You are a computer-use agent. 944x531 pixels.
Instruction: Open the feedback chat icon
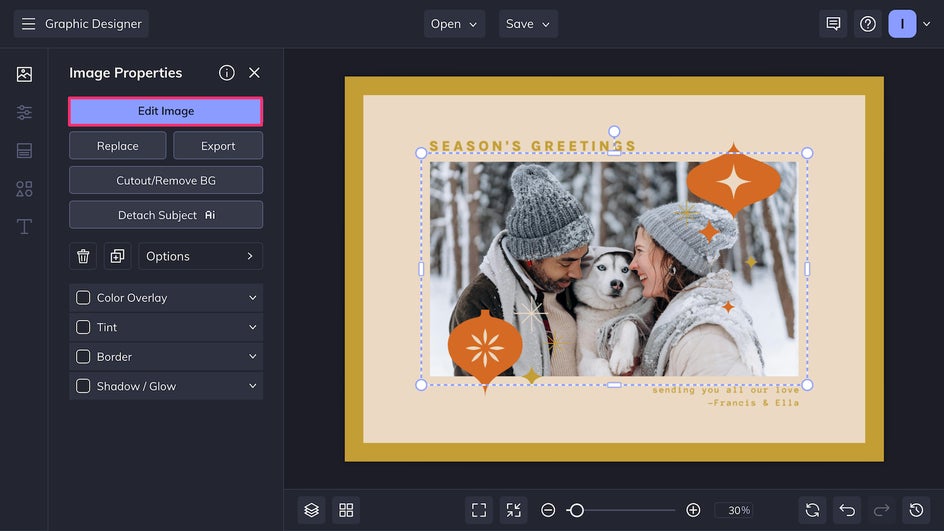tap(833, 24)
